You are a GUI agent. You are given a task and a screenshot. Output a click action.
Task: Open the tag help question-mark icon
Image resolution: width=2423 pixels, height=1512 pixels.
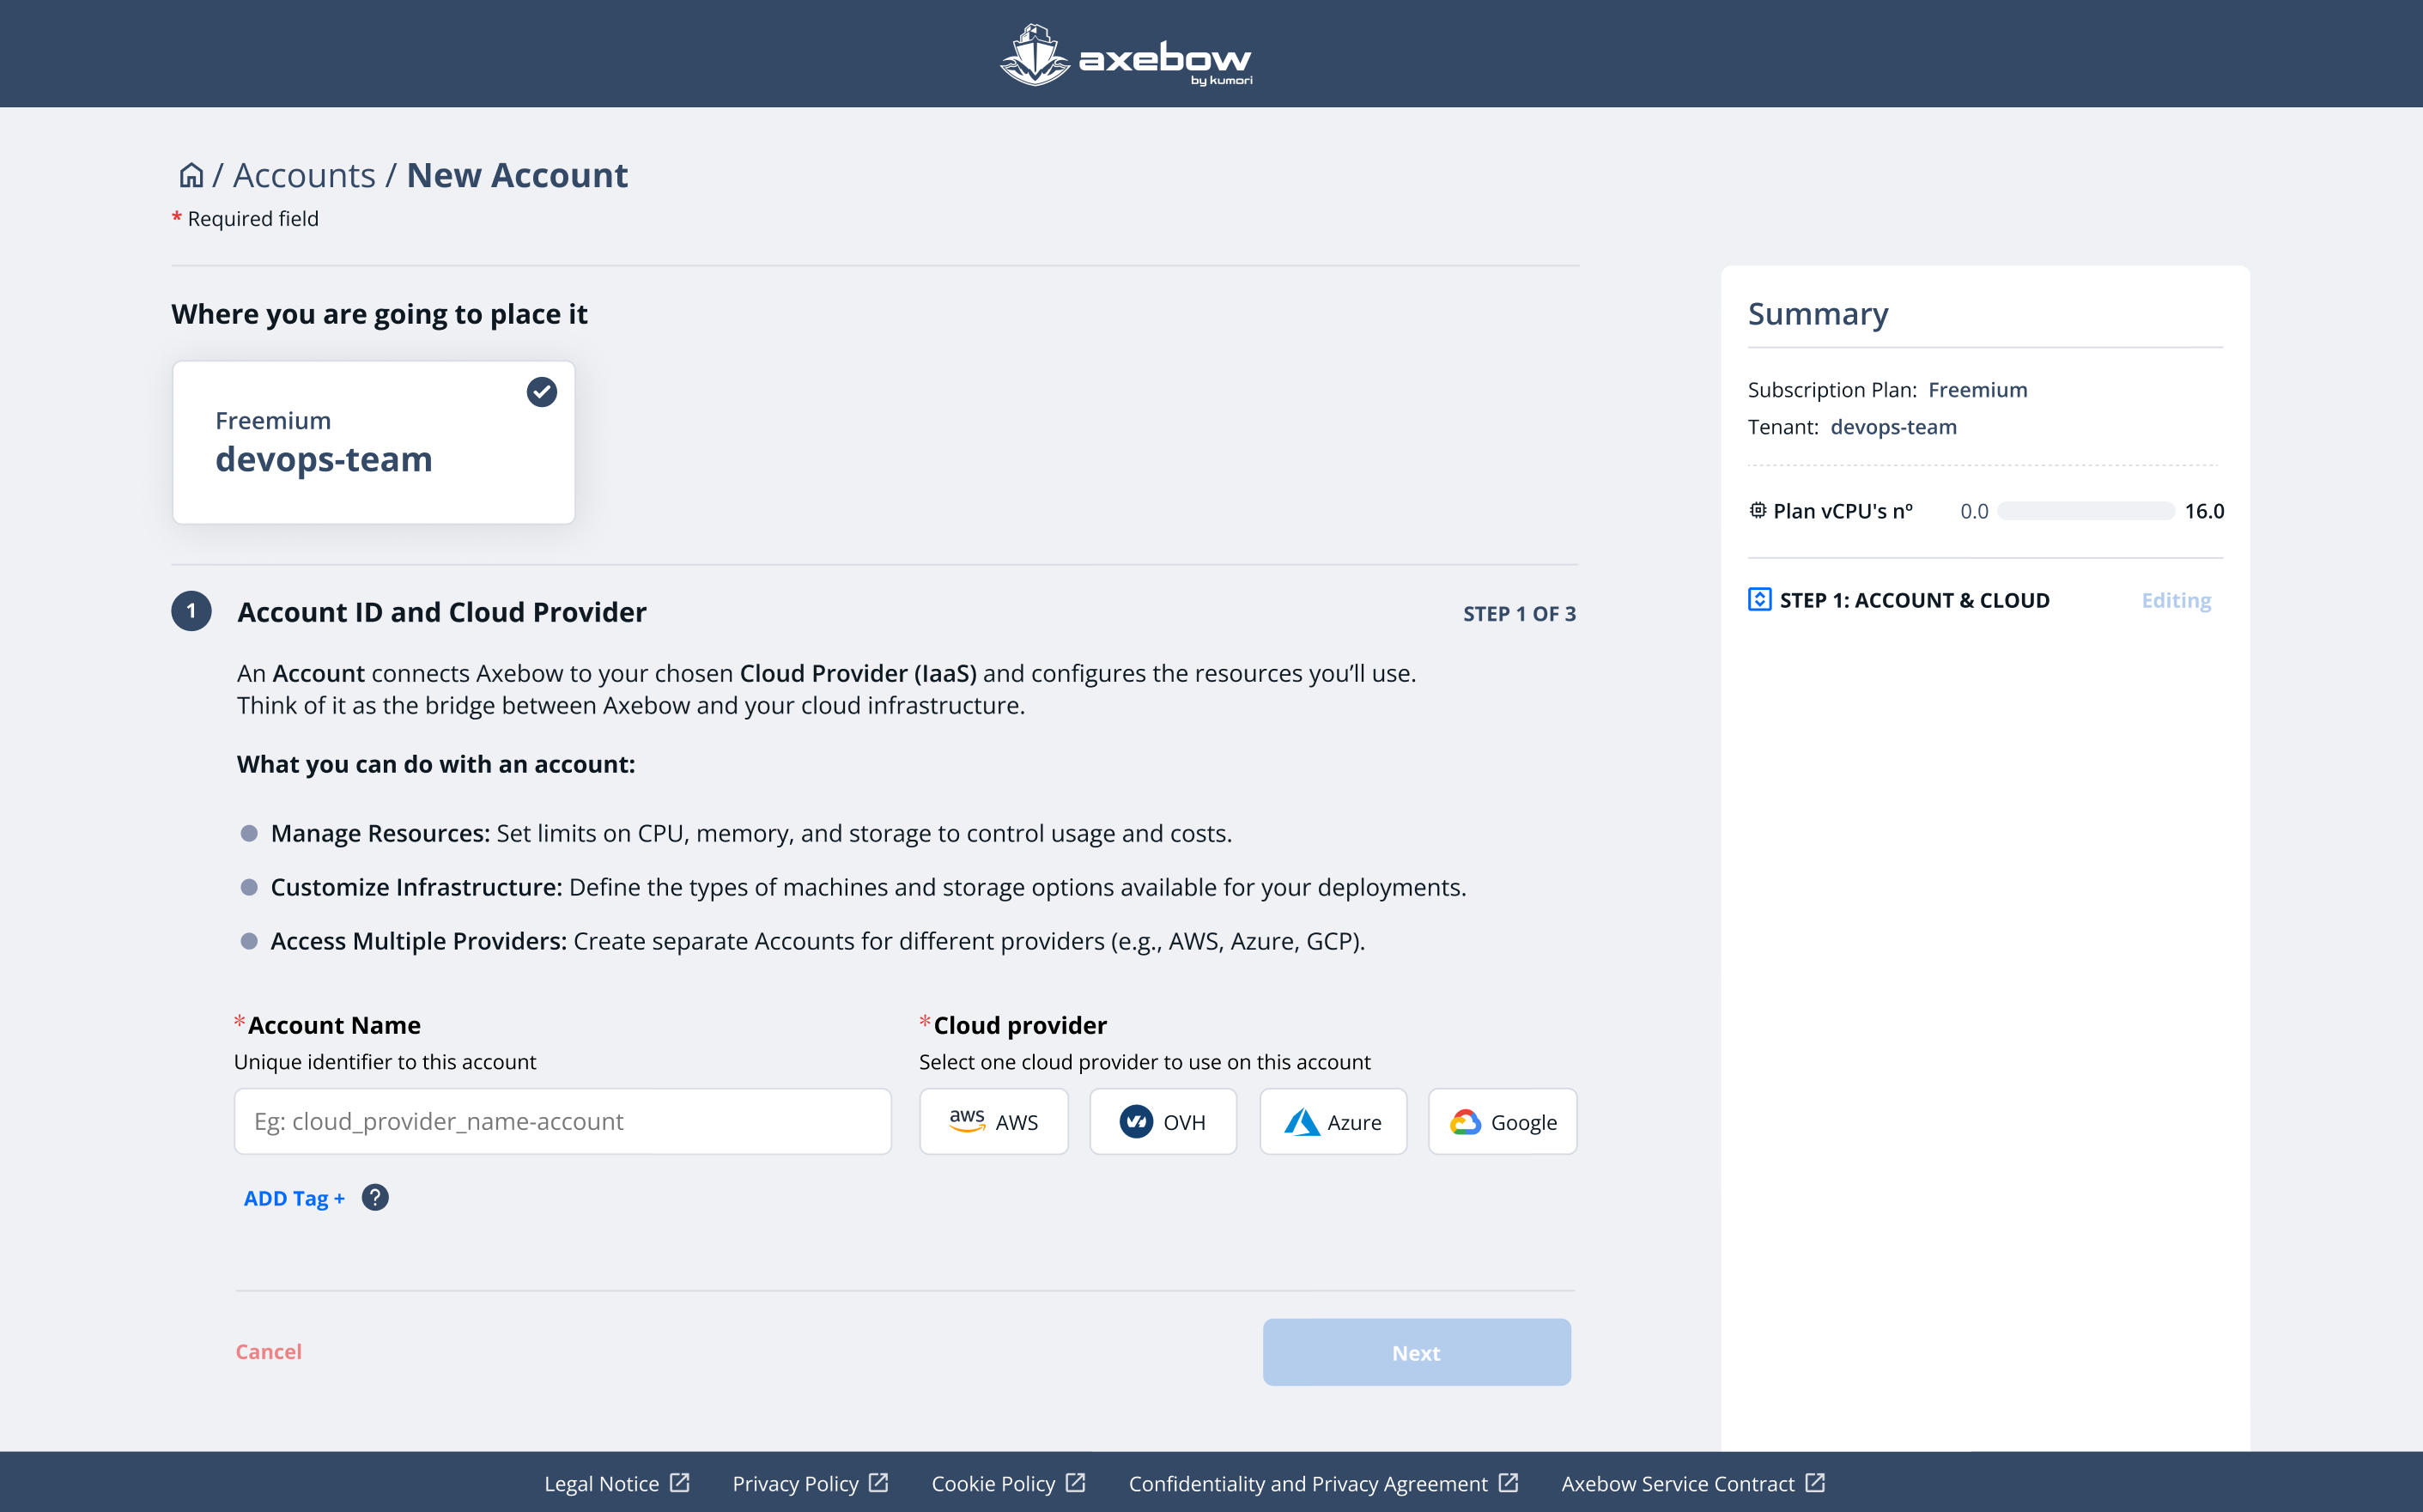[x=375, y=1197]
